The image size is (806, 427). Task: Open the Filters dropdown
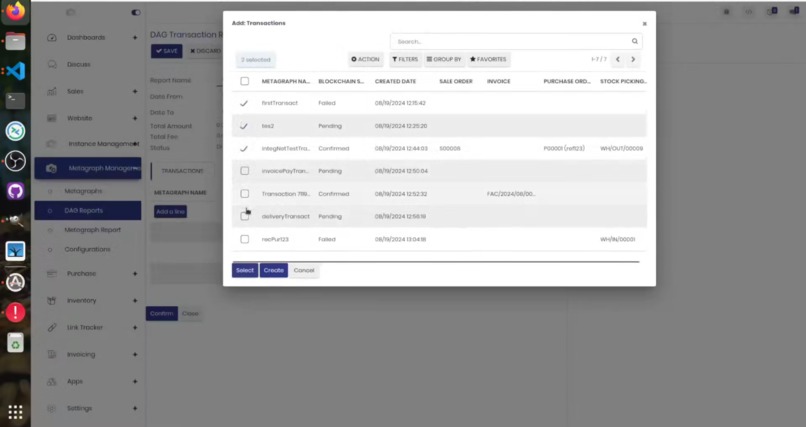click(405, 60)
